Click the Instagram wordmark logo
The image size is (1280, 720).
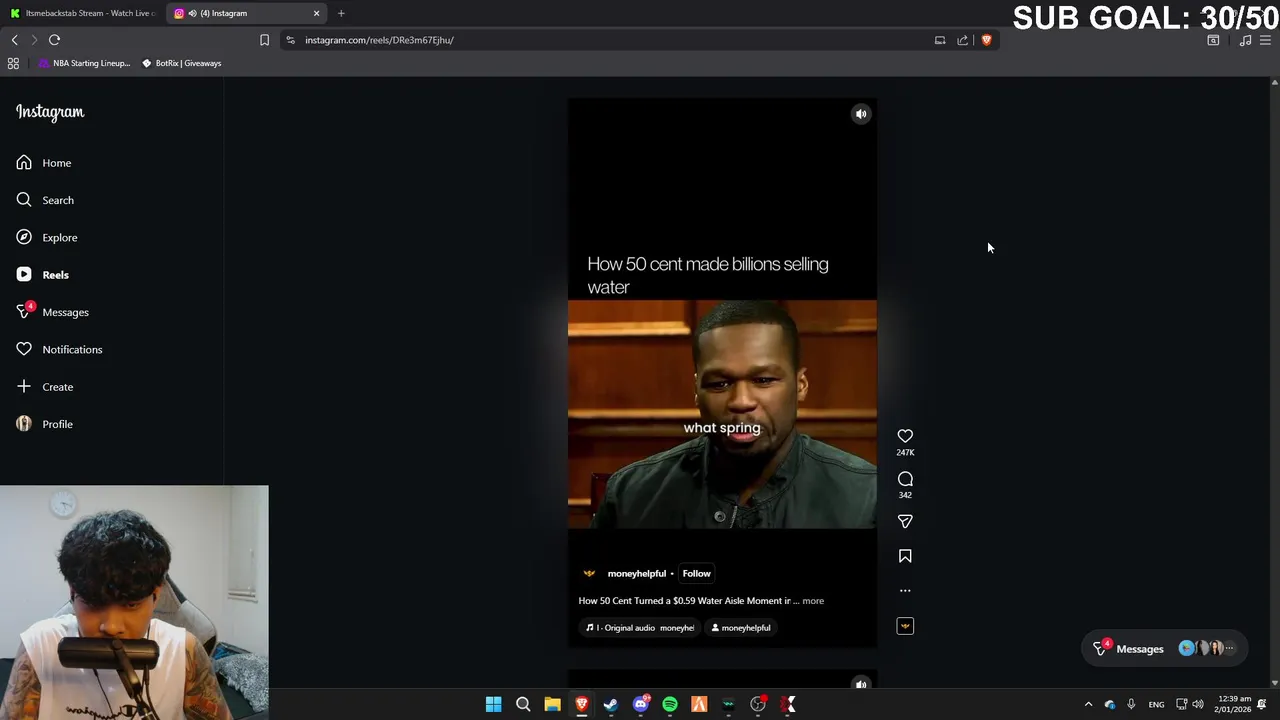pos(50,112)
